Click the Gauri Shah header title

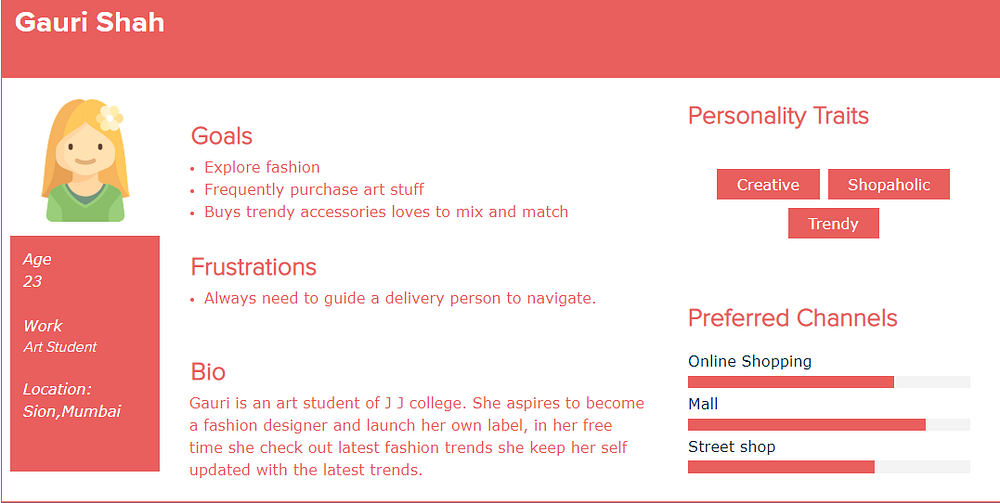pos(90,23)
